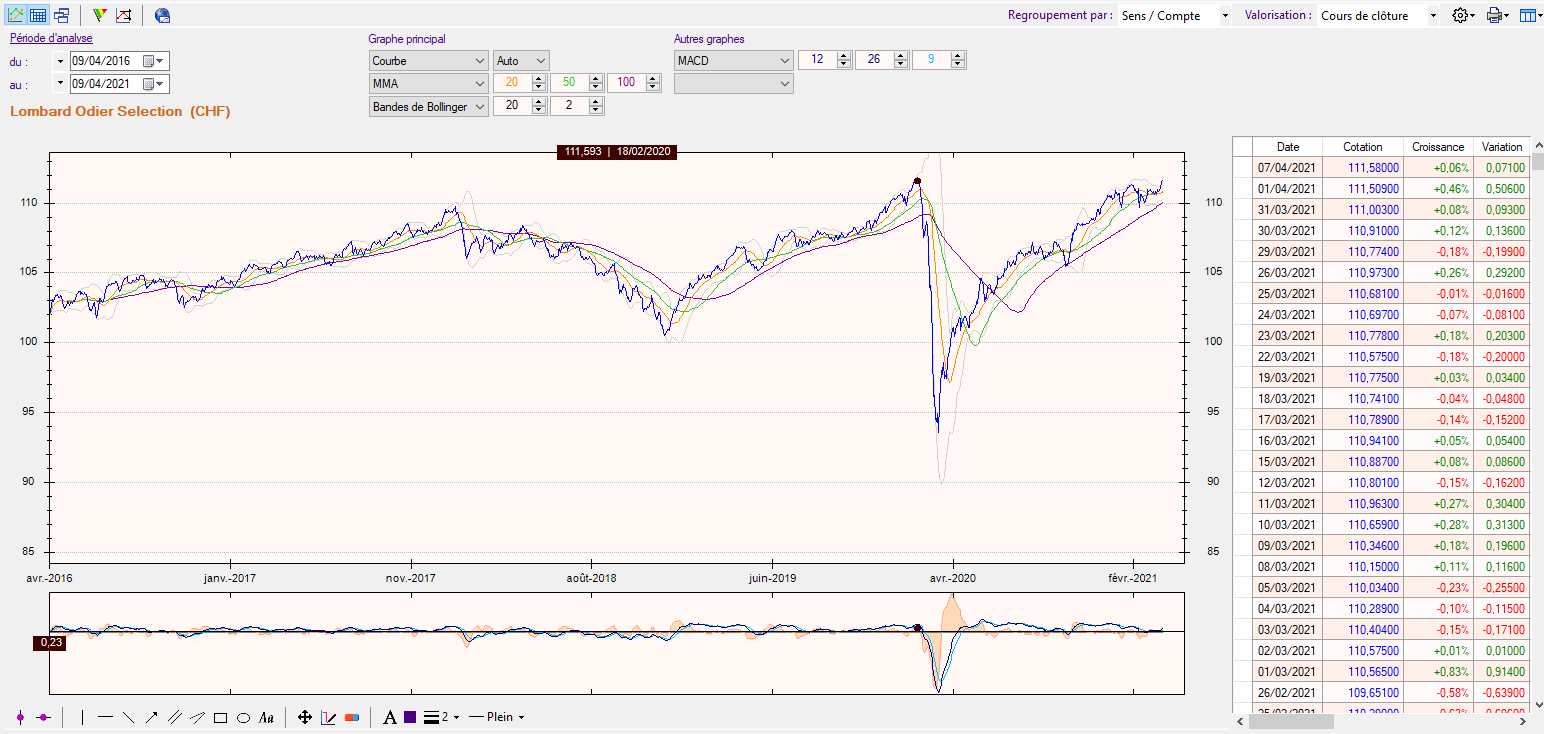Viewport: 1544px width, 734px height.
Task: Select the rectangle drawing tool
Action: point(220,717)
